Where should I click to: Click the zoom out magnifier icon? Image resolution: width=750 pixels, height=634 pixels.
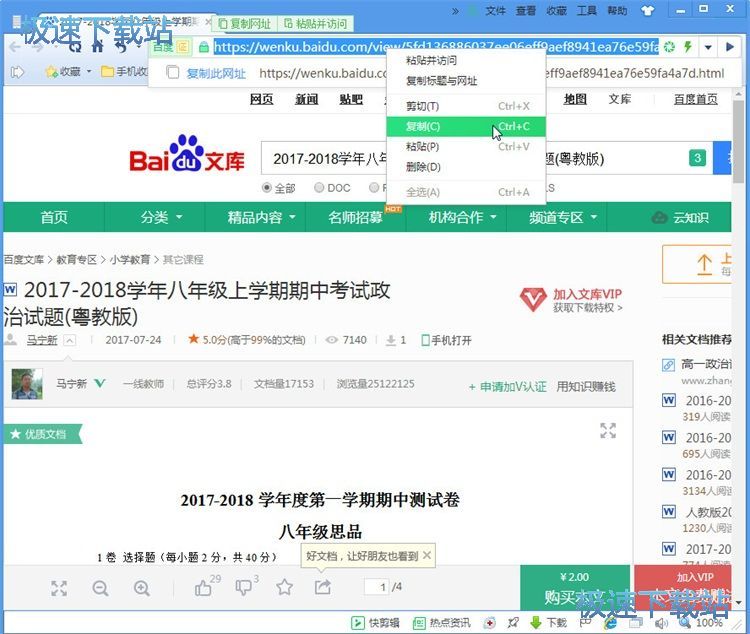click(x=100, y=588)
